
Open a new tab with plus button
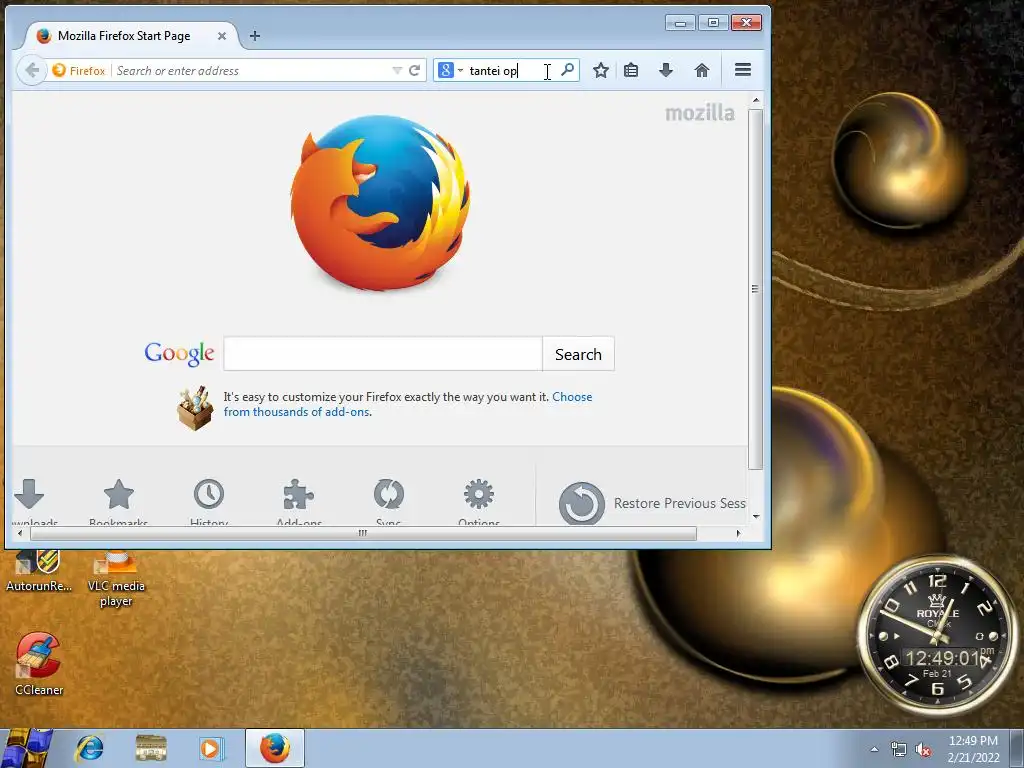click(x=255, y=36)
